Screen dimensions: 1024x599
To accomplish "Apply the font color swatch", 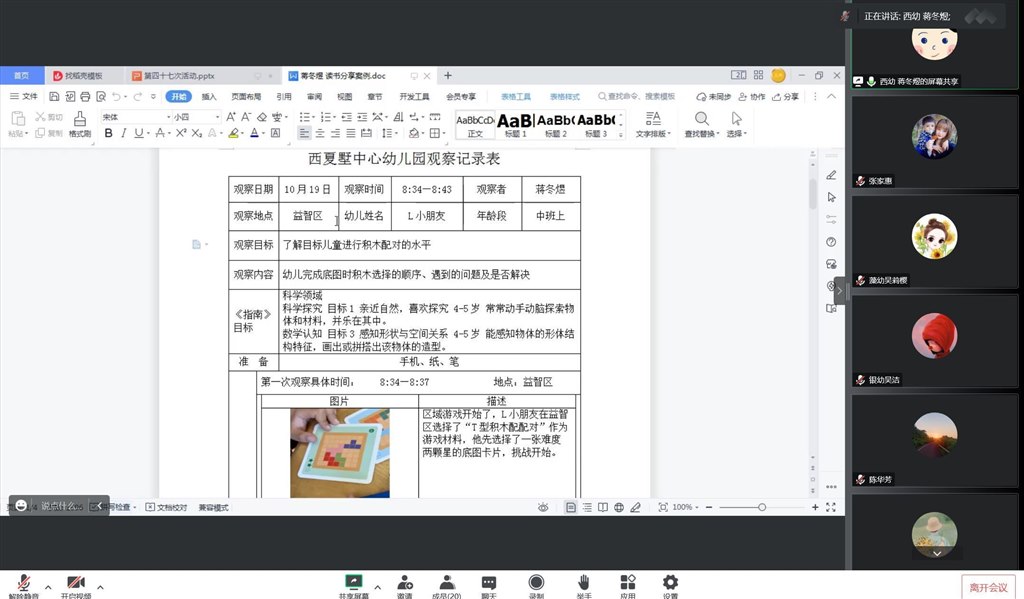I will tap(254, 133).
